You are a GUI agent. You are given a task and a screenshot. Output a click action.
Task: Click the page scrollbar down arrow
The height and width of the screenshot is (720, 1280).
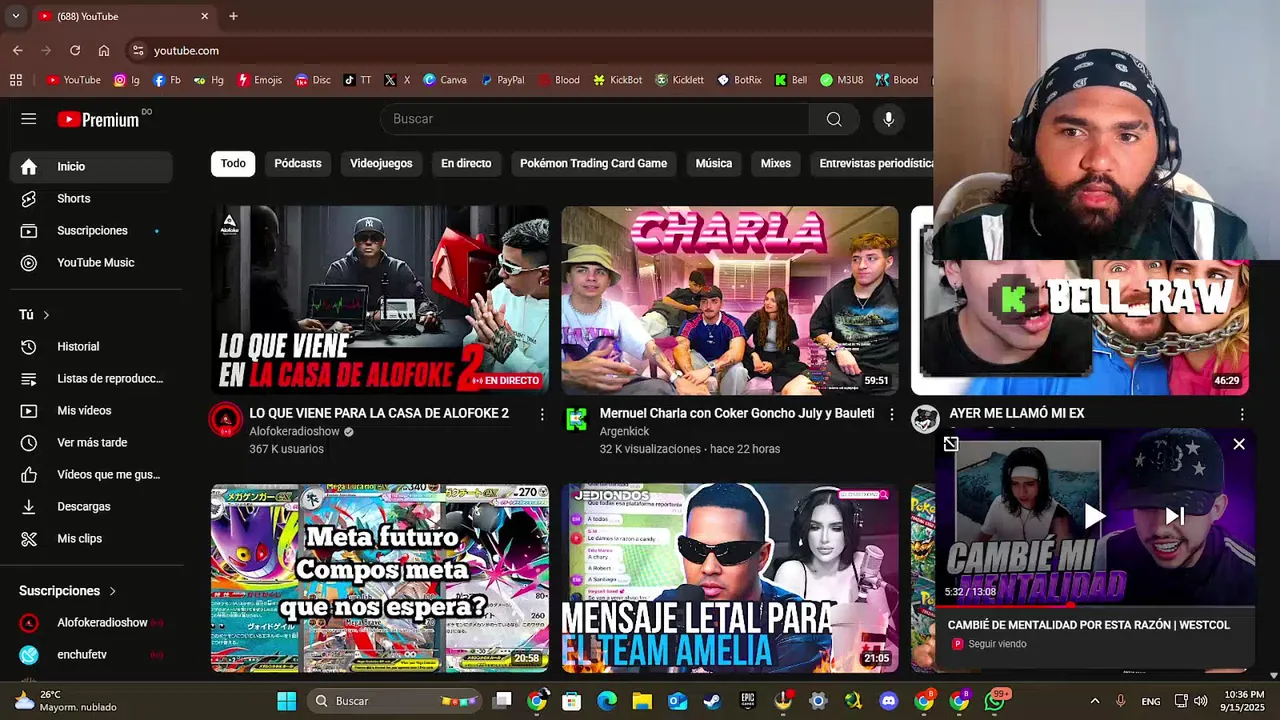[1273, 675]
